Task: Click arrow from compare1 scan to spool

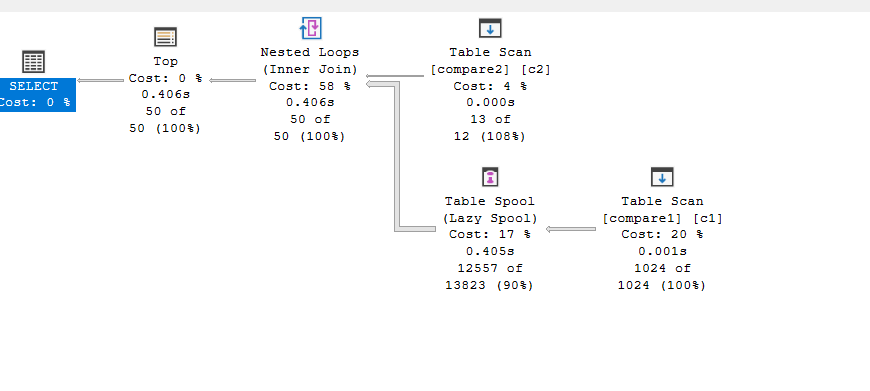Action: pyautogui.click(x=571, y=229)
